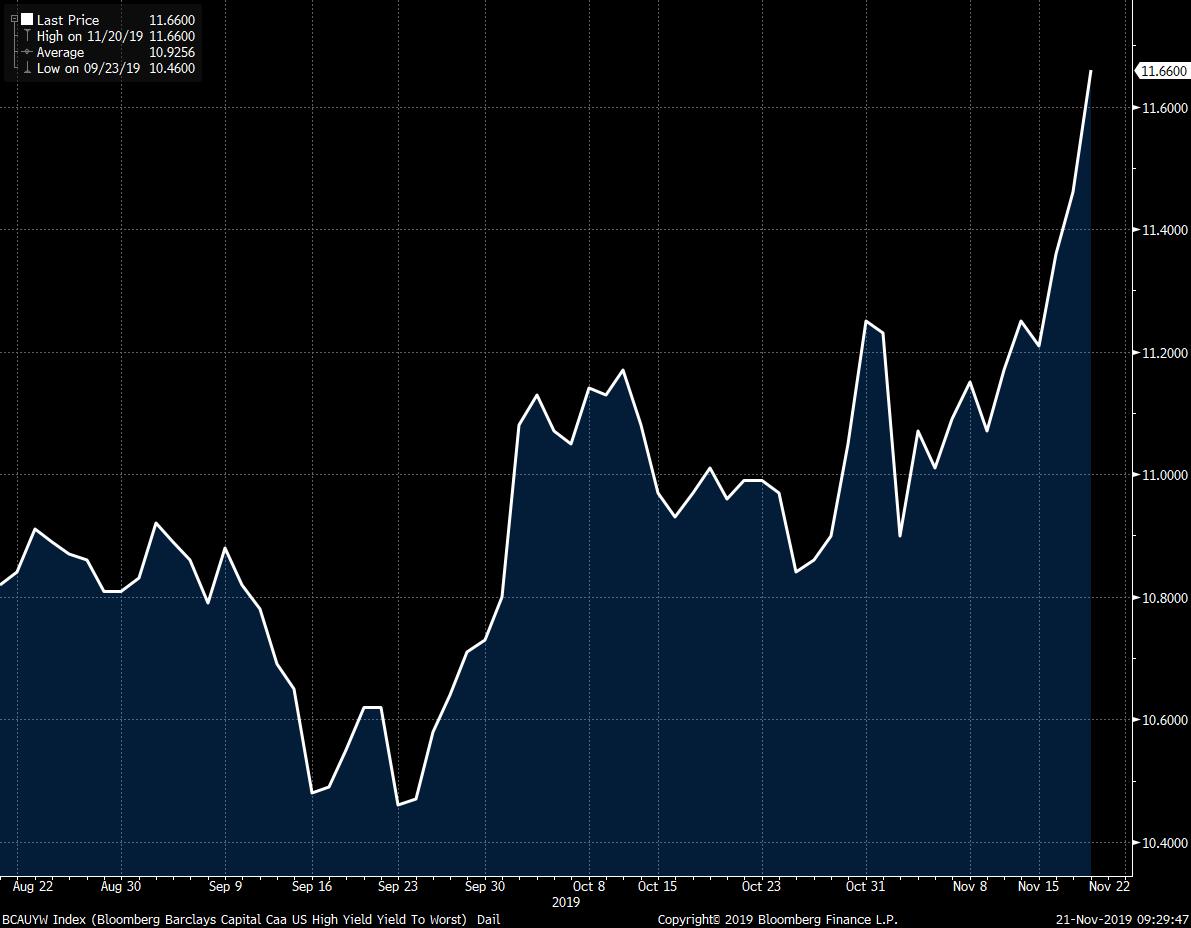Click the 11.4000 y-axis label
The image size is (1191, 928).
pos(1164,230)
